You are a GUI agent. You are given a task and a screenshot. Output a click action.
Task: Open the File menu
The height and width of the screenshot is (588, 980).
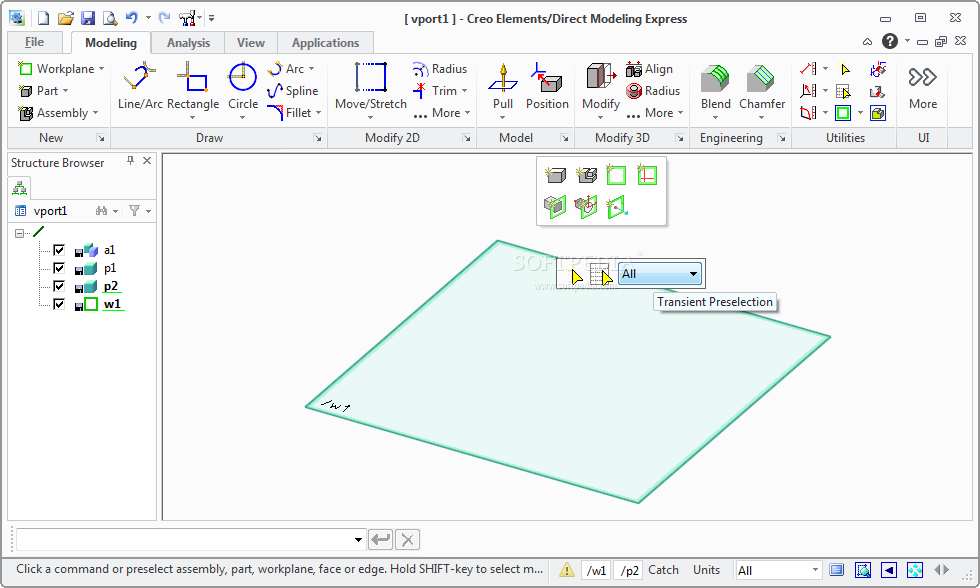point(34,42)
